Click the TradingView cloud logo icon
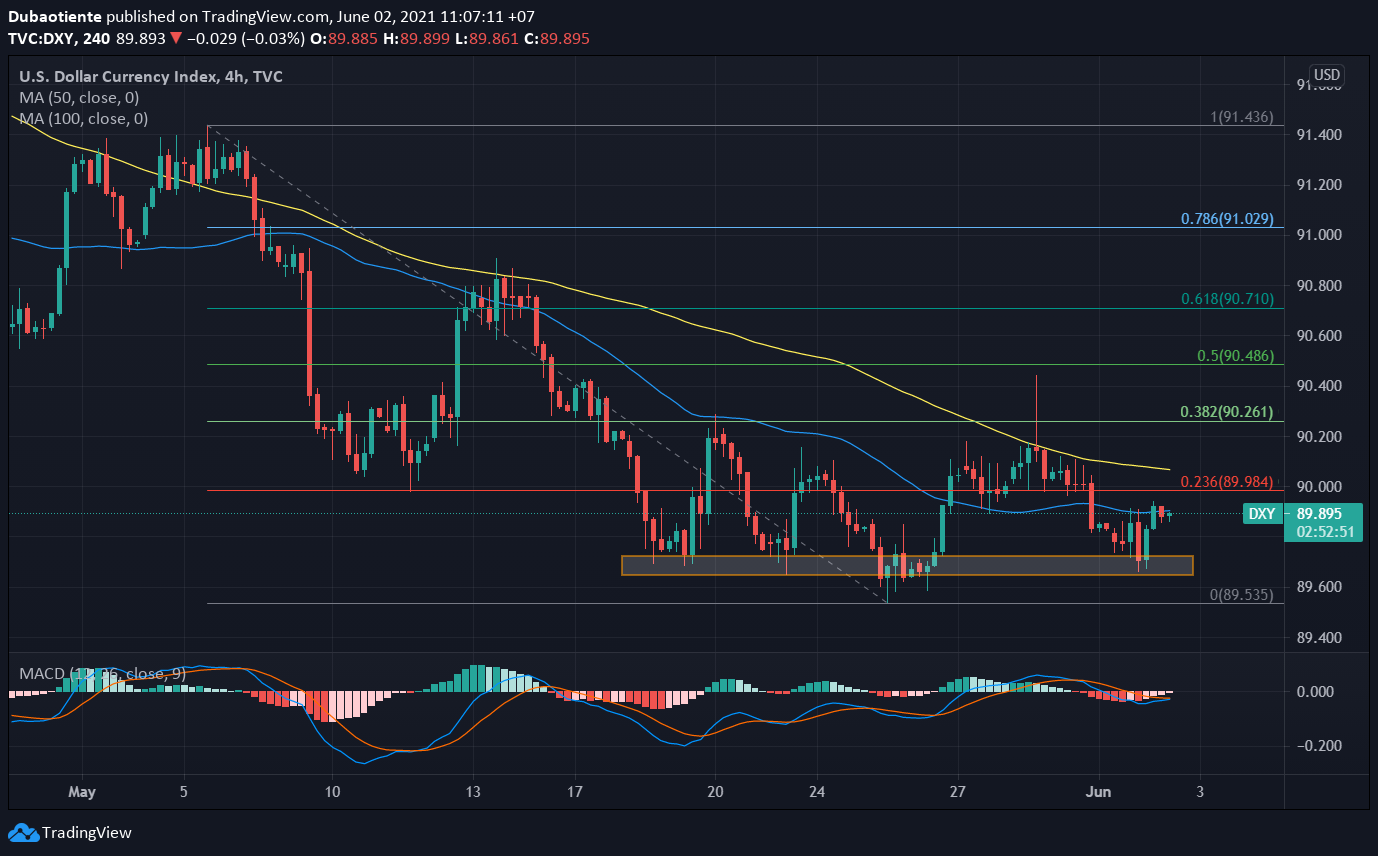This screenshot has width=1378, height=856. pyautogui.click(x=23, y=832)
